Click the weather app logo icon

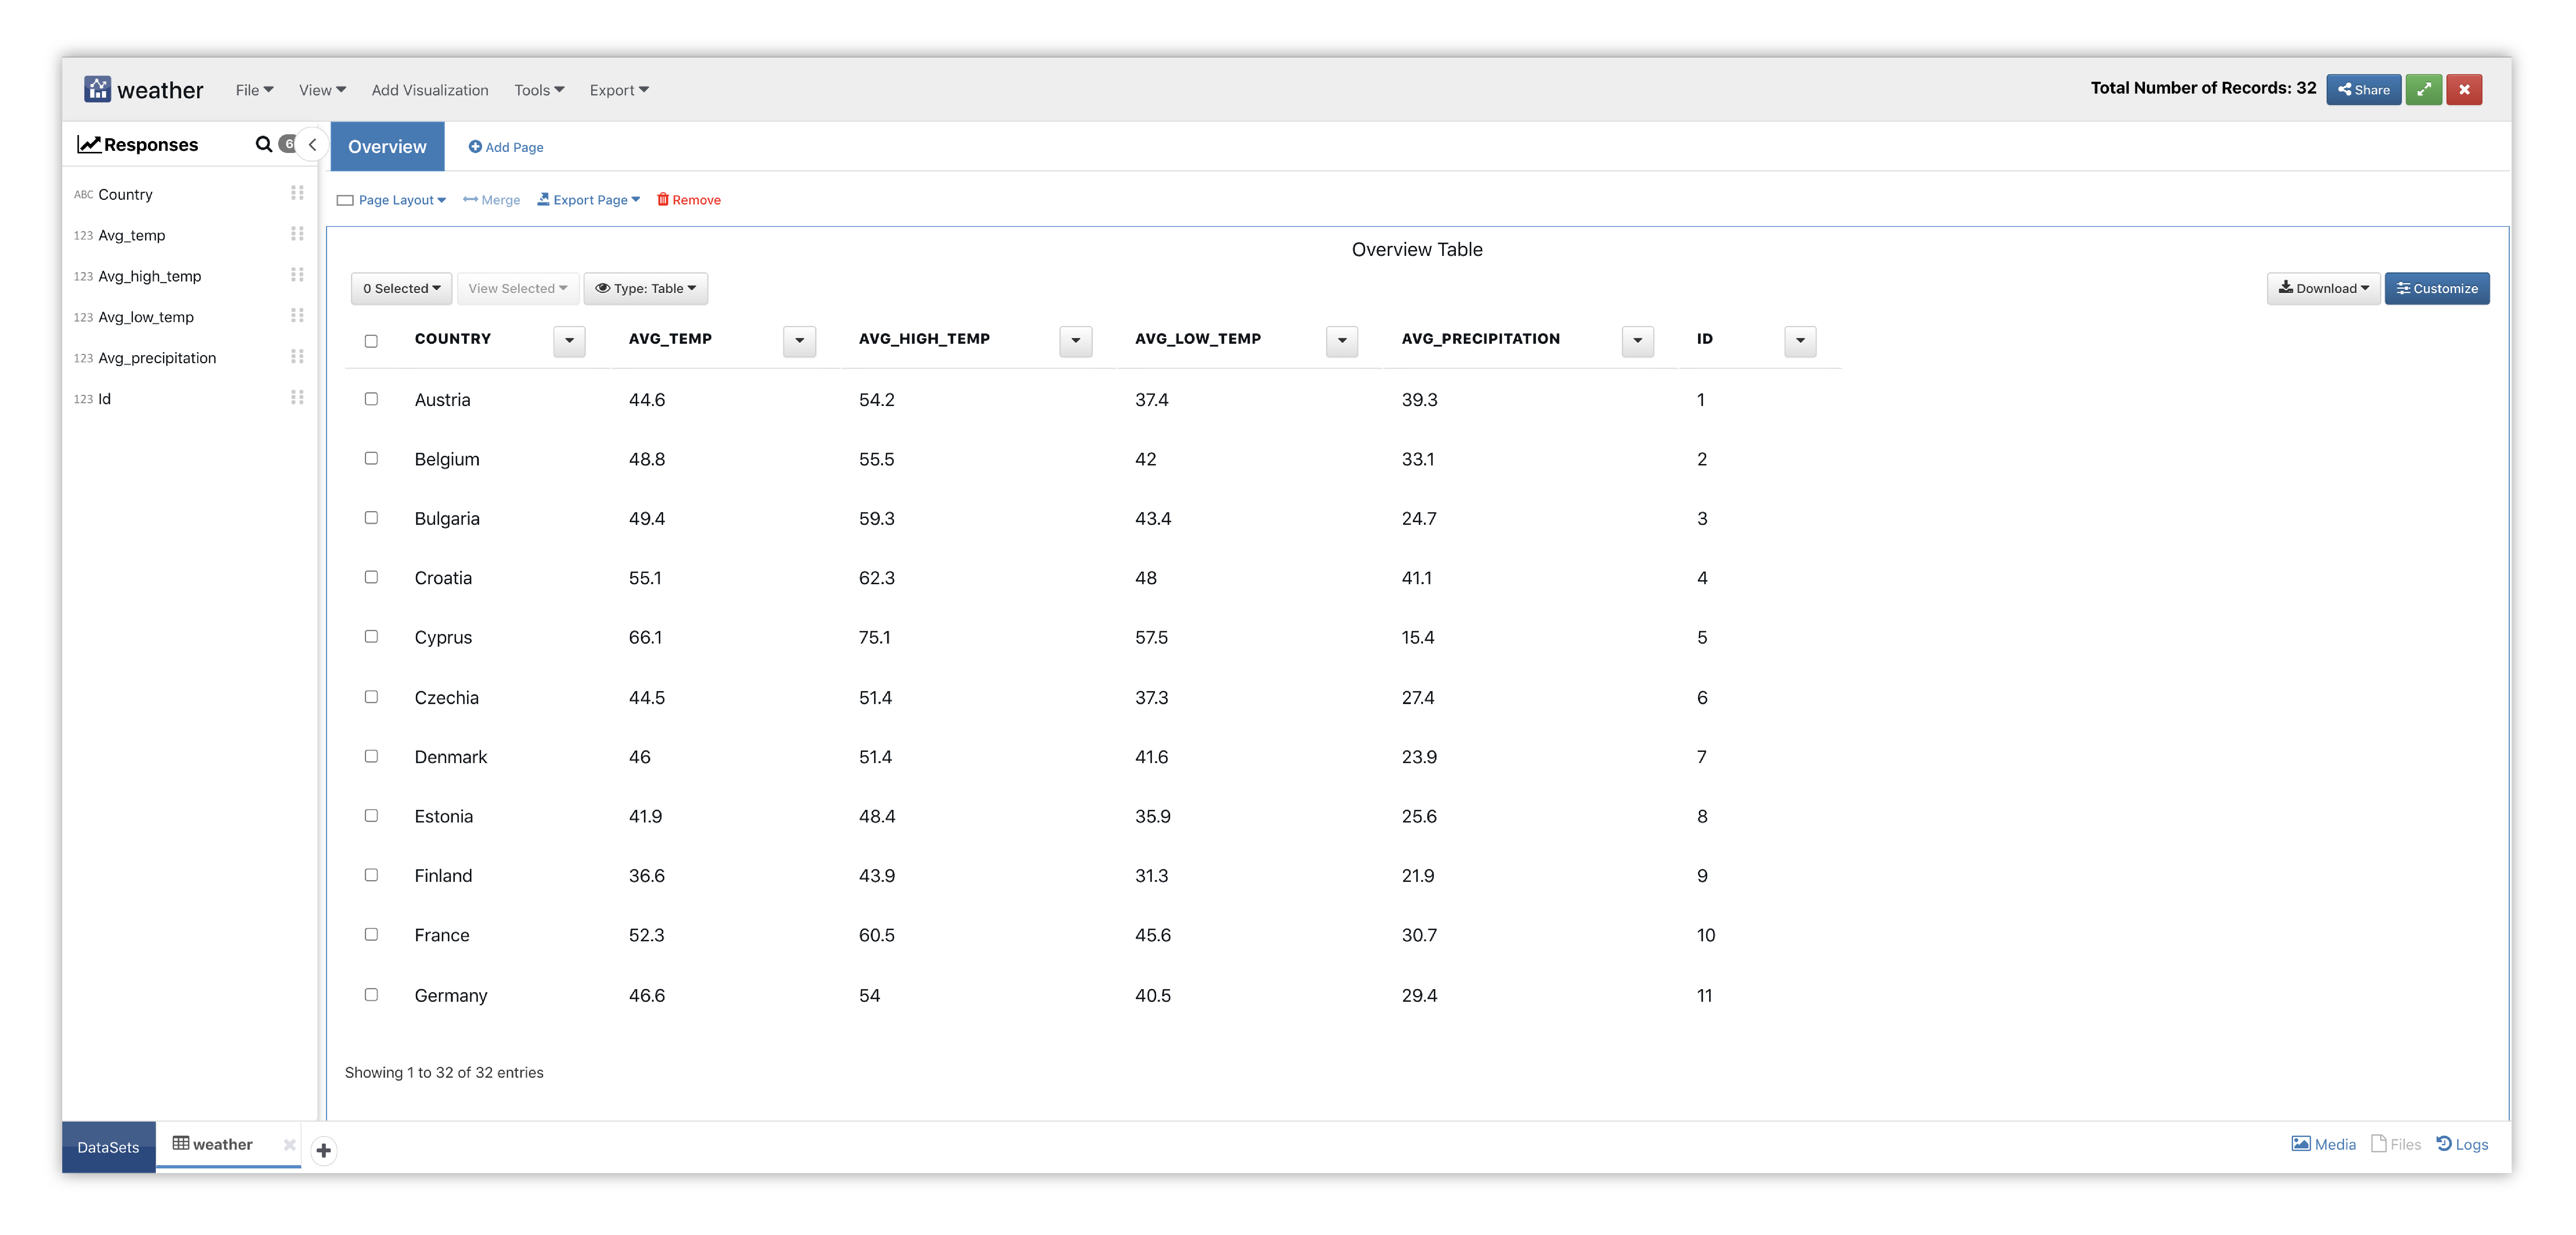(97, 89)
